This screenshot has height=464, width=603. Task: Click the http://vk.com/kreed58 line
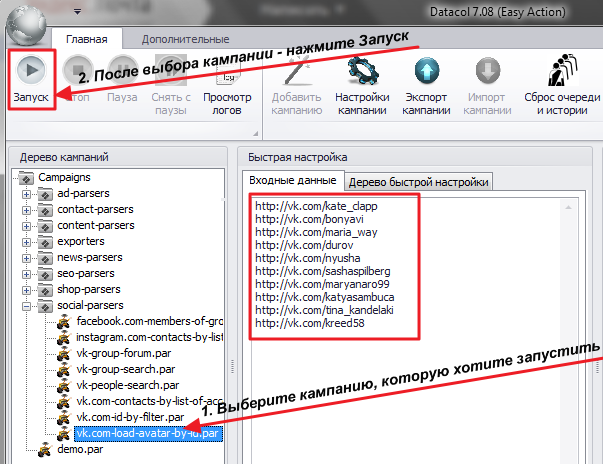[310, 323]
